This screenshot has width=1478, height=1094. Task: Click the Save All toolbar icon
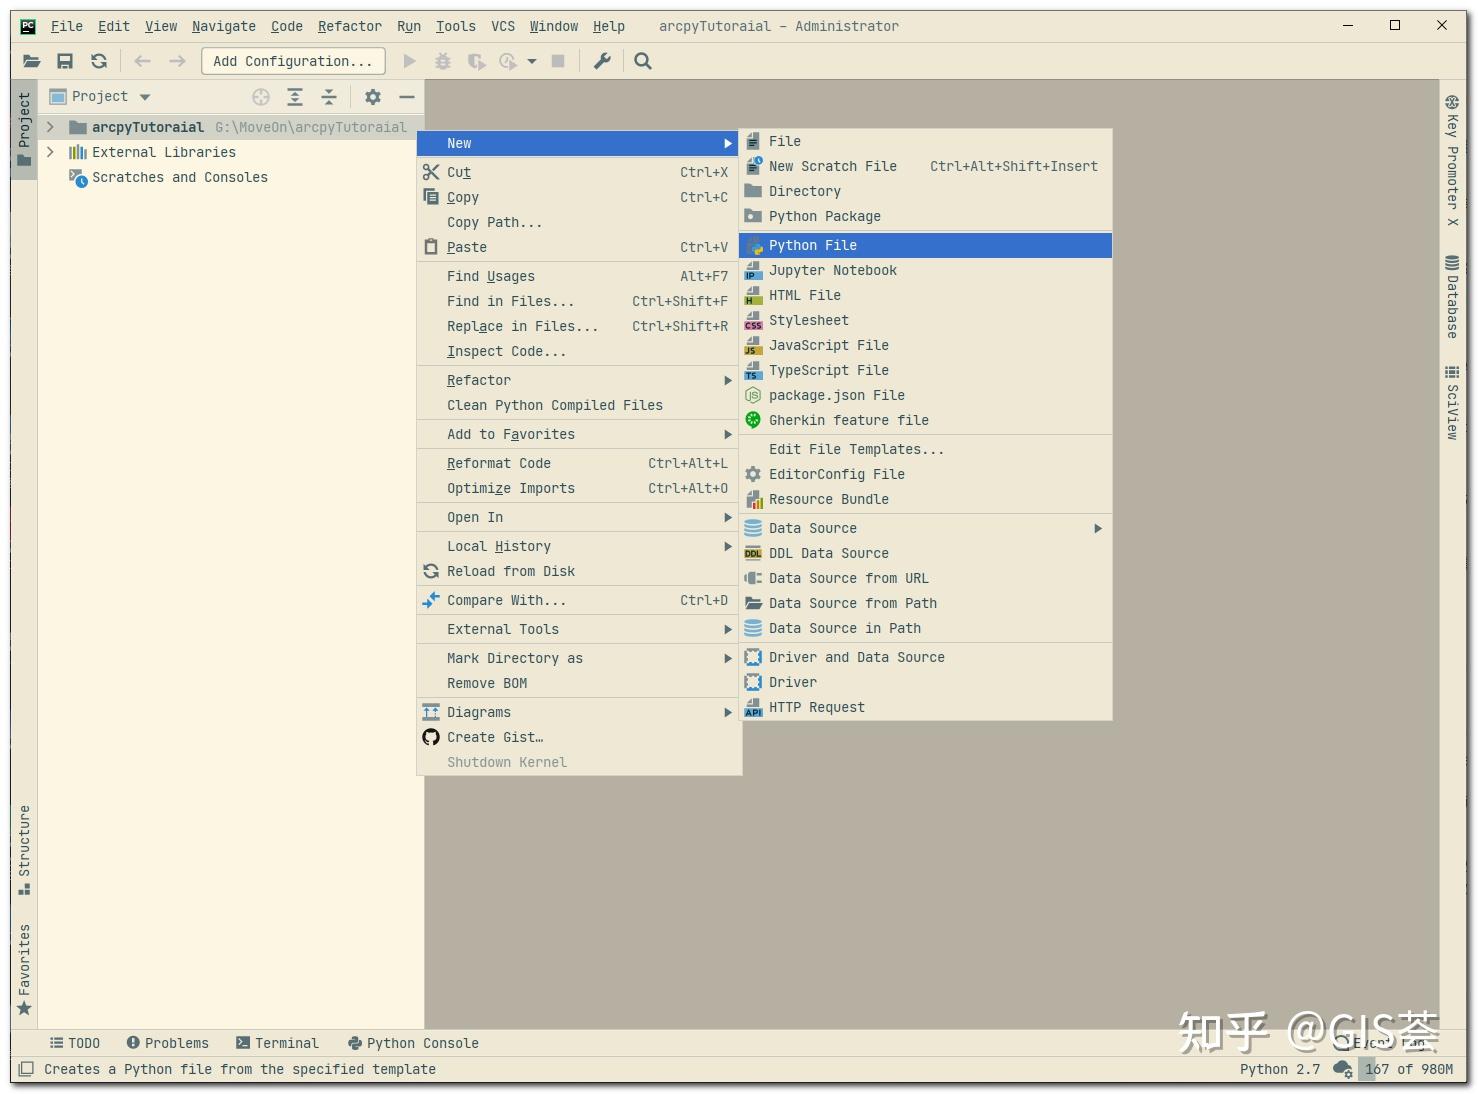click(65, 61)
